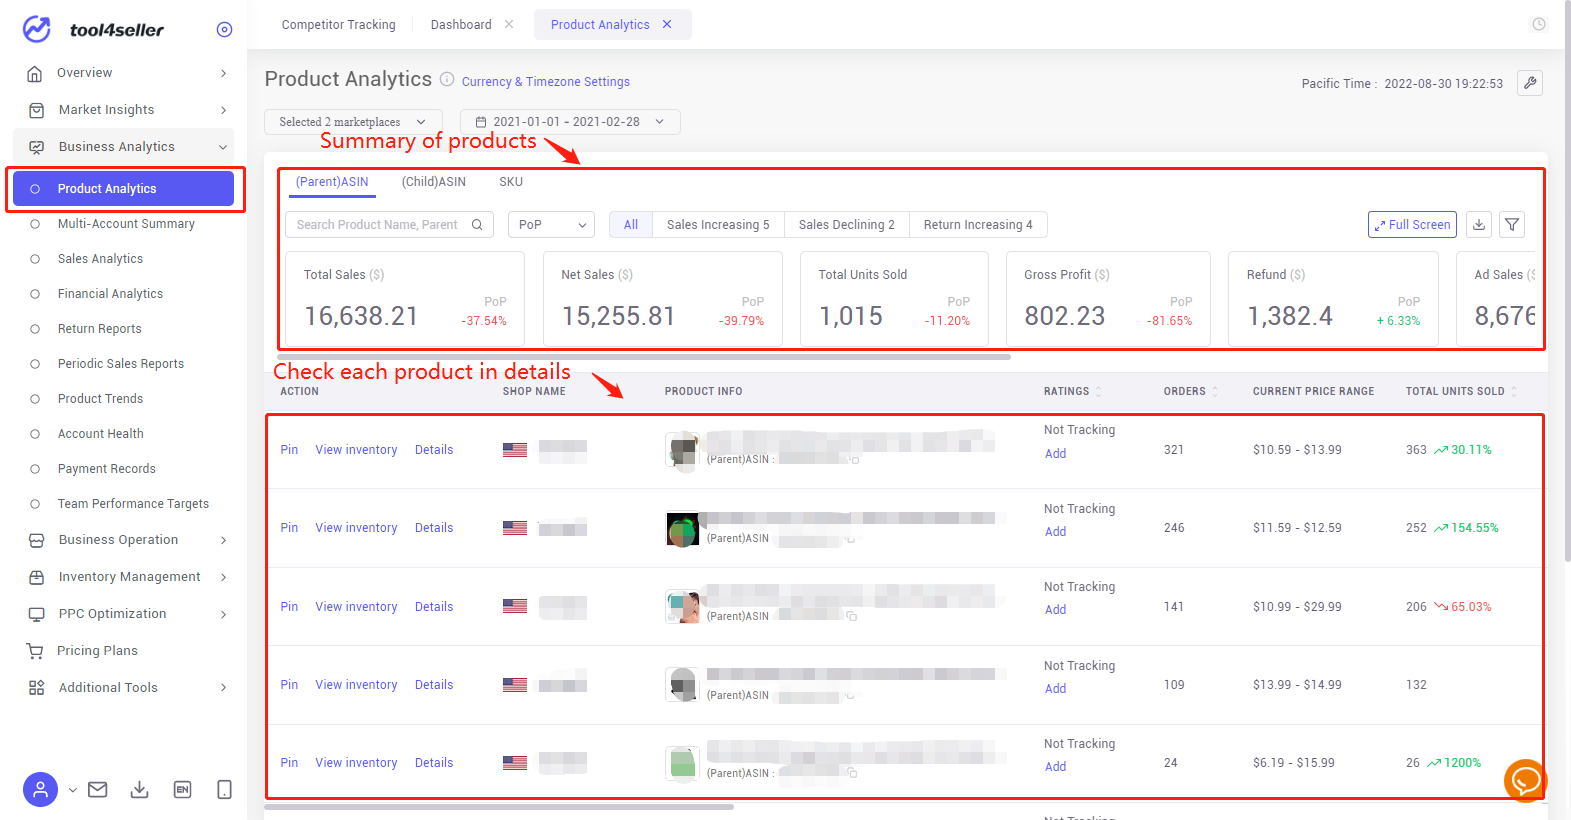
Task: Toggle the sidebar collapse icon beside tool4seller logo
Action: coord(224,30)
